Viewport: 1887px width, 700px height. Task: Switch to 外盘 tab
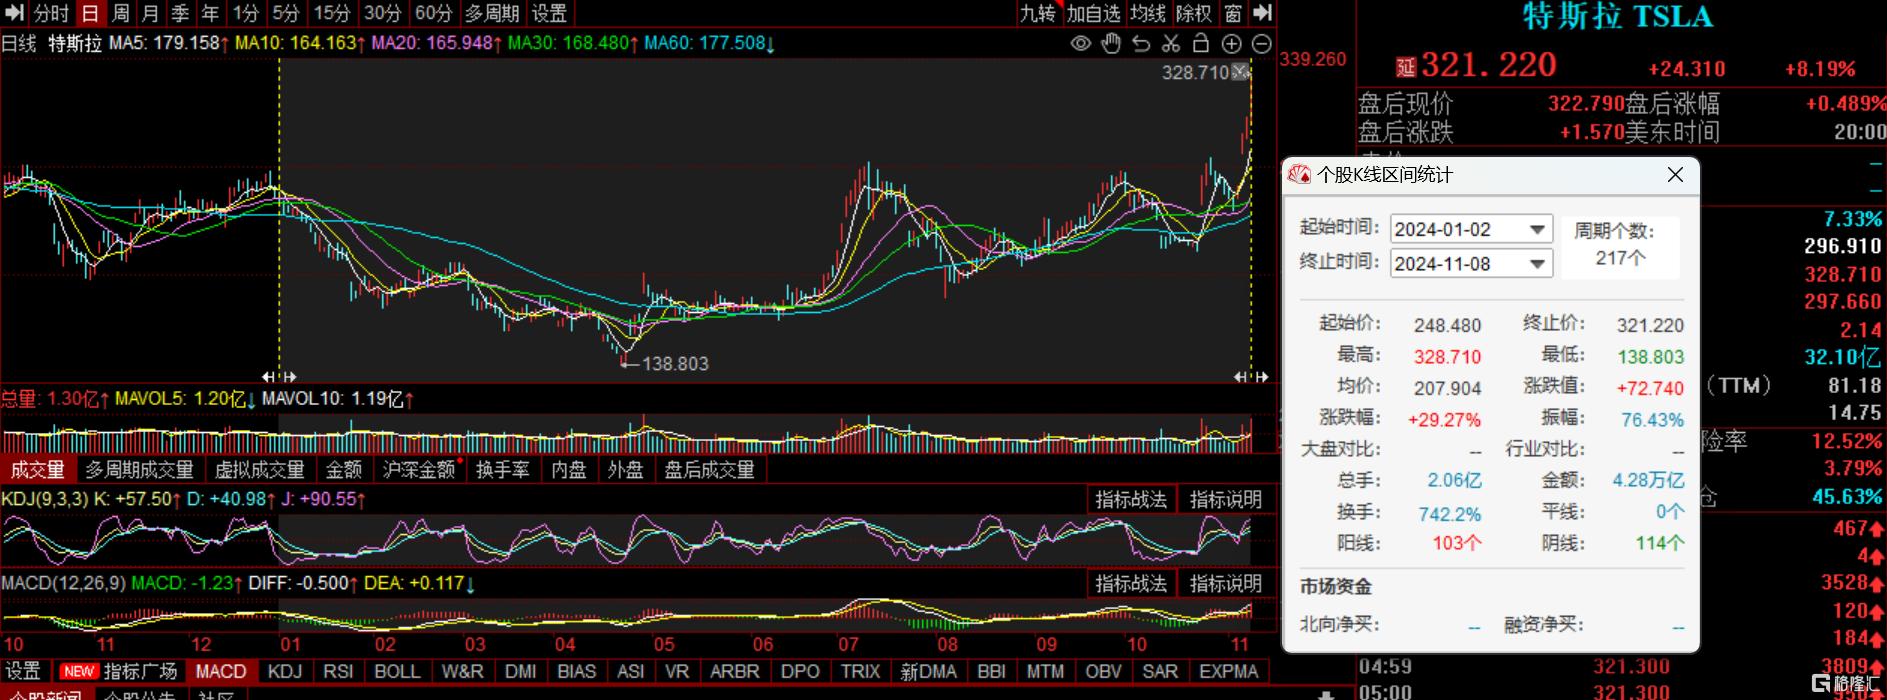[x=626, y=469]
